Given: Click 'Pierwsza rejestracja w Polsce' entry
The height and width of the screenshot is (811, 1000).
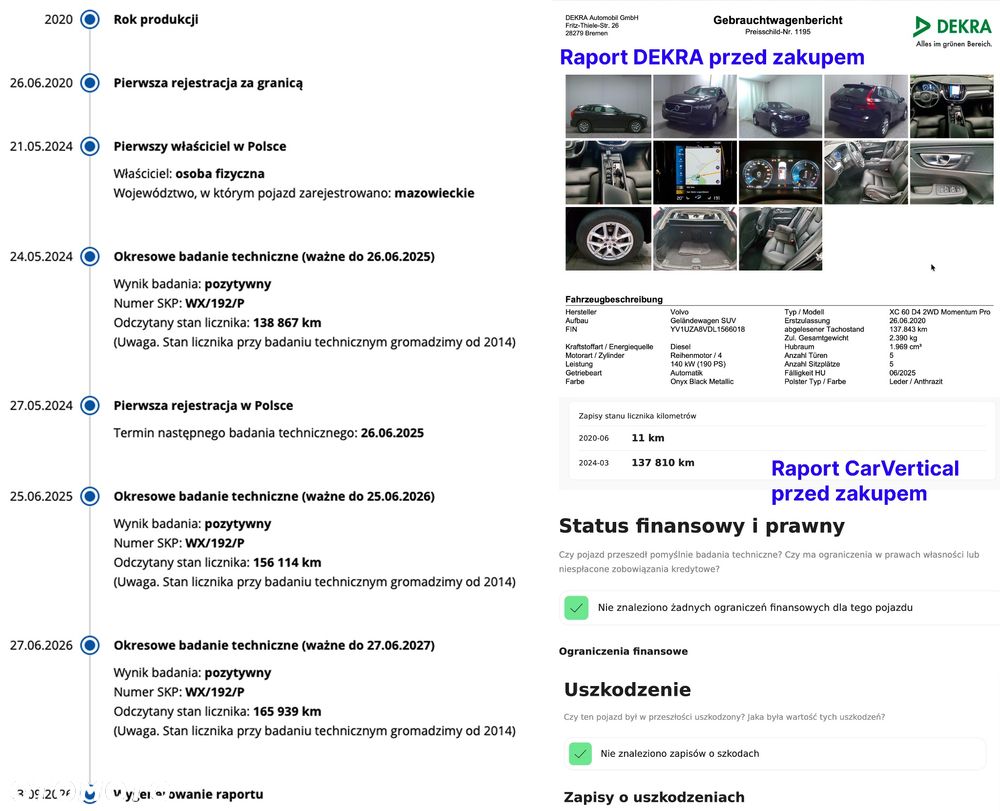Looking at the screenshot, I should pos(203,406).
